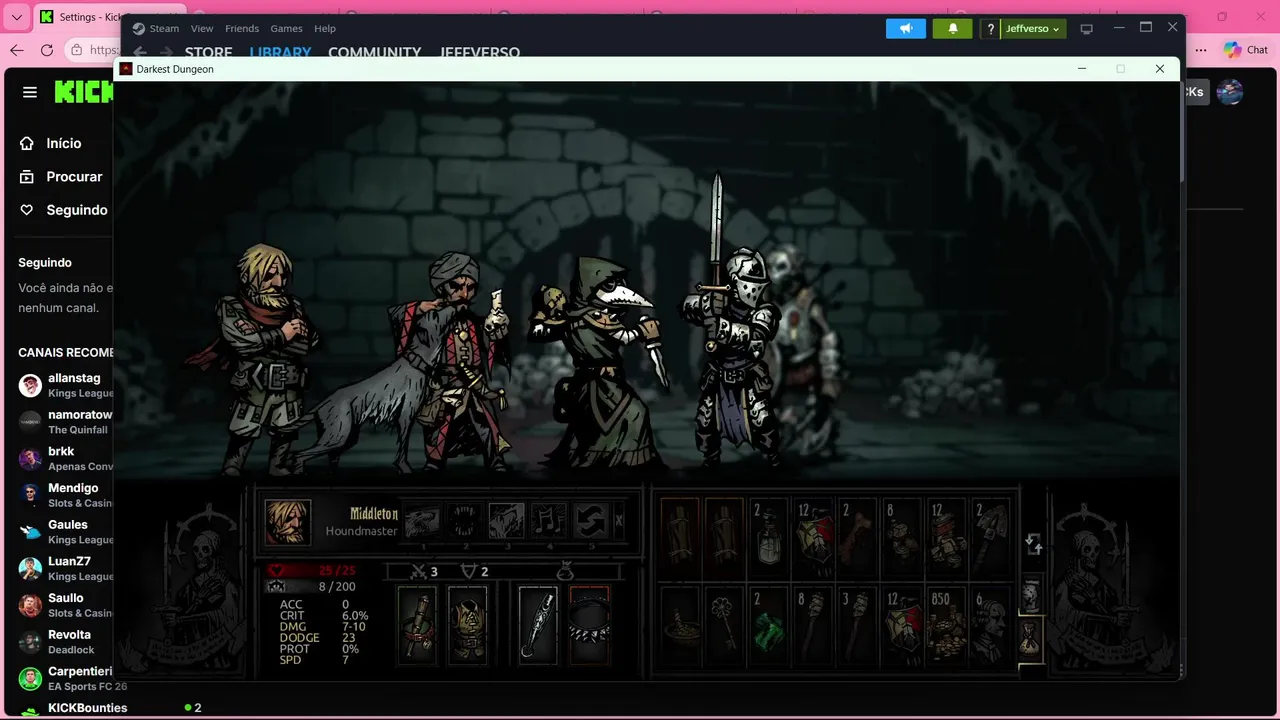The width and height of the screenshot is (1280, 720).
Task: Reload the browser page
Action: click(47, 50)
